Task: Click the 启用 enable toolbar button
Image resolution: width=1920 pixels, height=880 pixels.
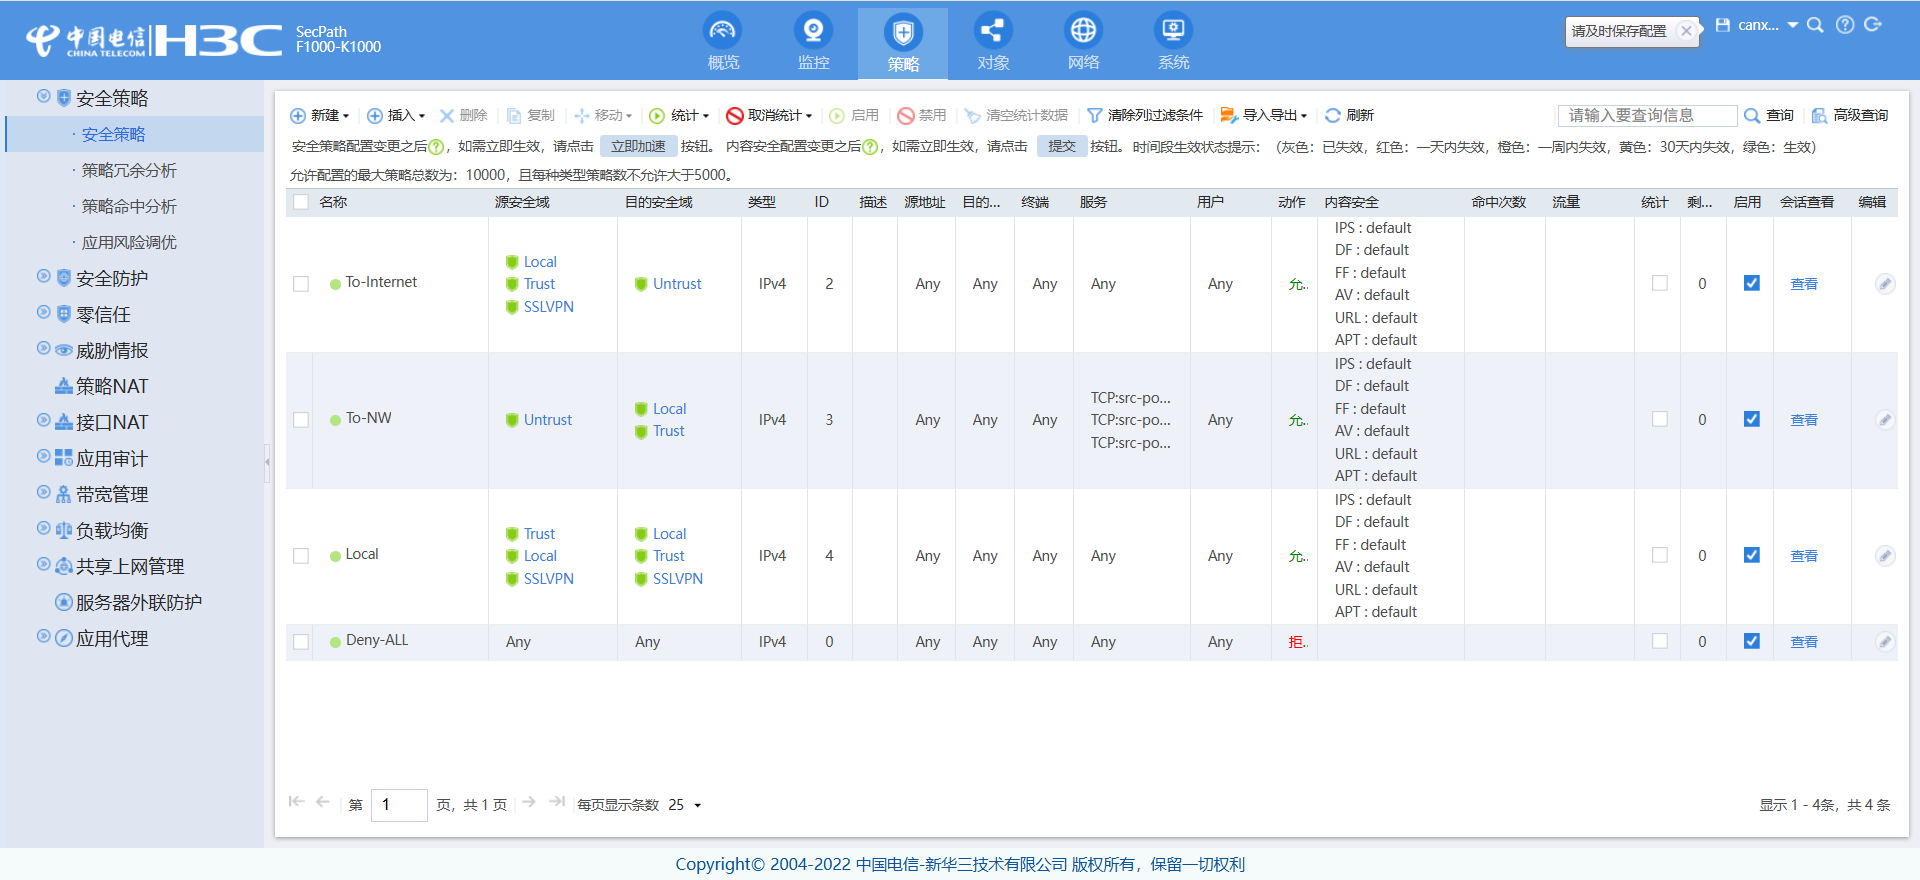Action: [854, 116]
